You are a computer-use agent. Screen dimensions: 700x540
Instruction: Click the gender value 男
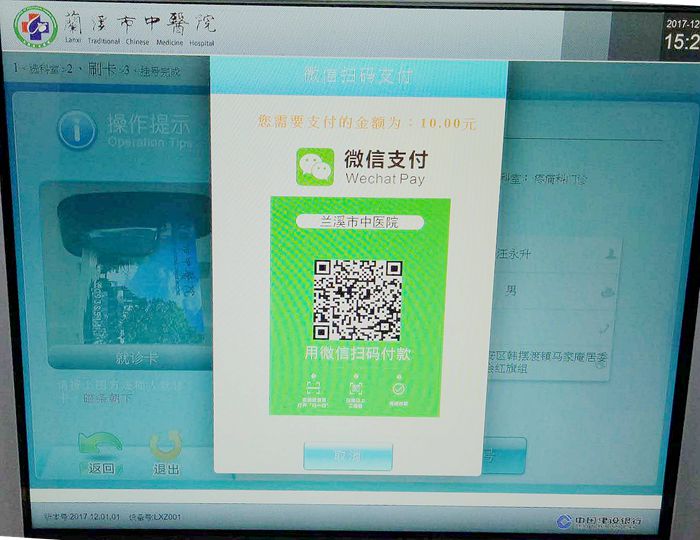511,291
